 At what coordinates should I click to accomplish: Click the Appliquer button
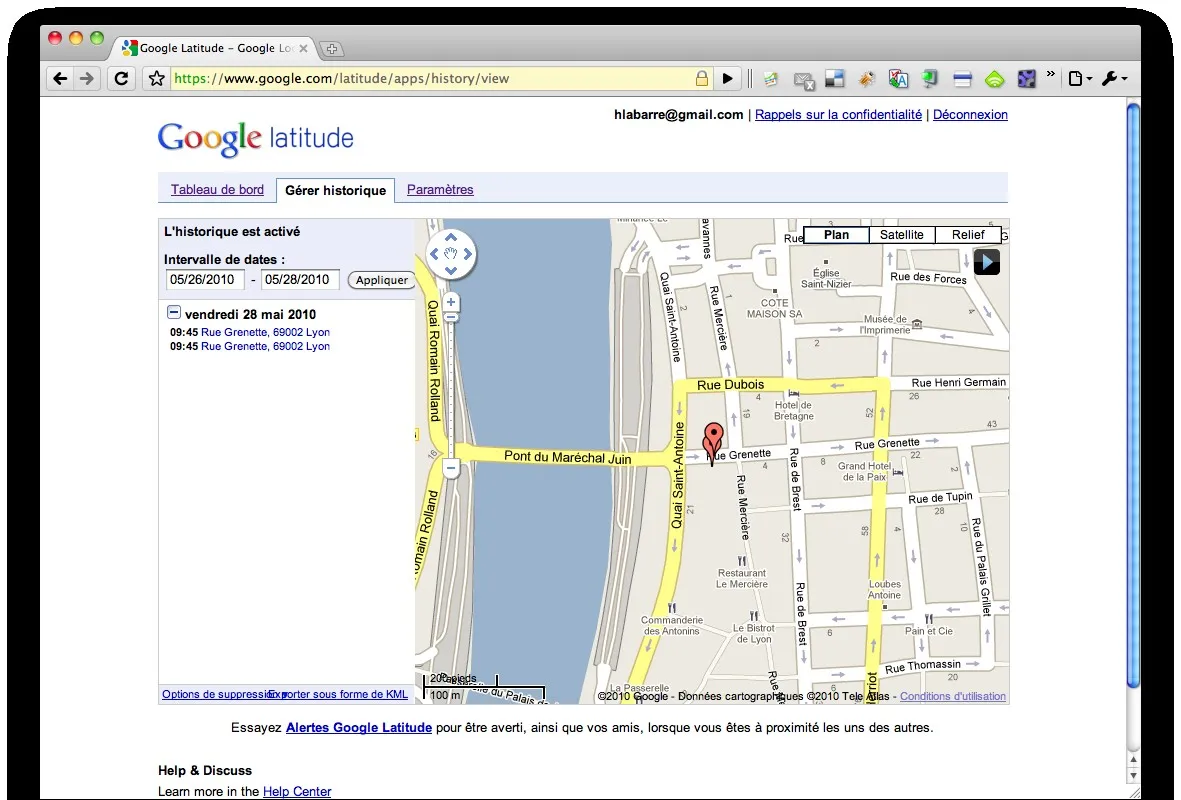tap(382, 280)
